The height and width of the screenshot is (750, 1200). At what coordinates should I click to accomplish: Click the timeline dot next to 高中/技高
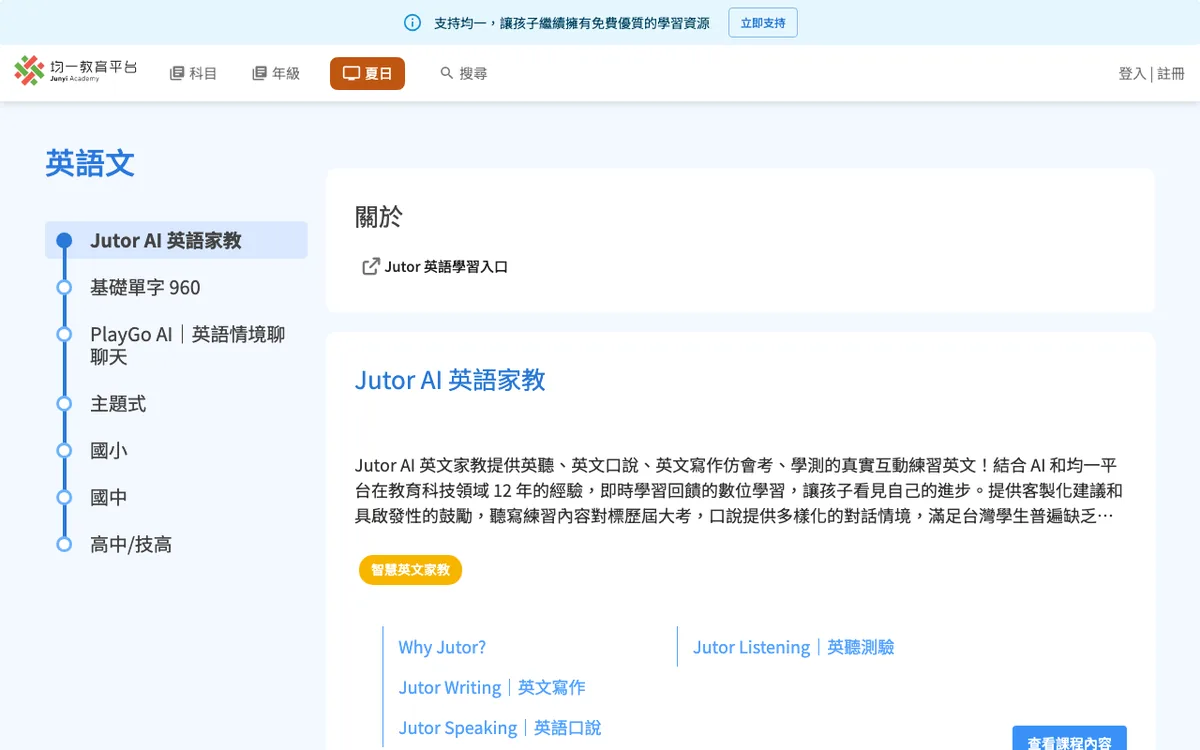click(64, 545)
